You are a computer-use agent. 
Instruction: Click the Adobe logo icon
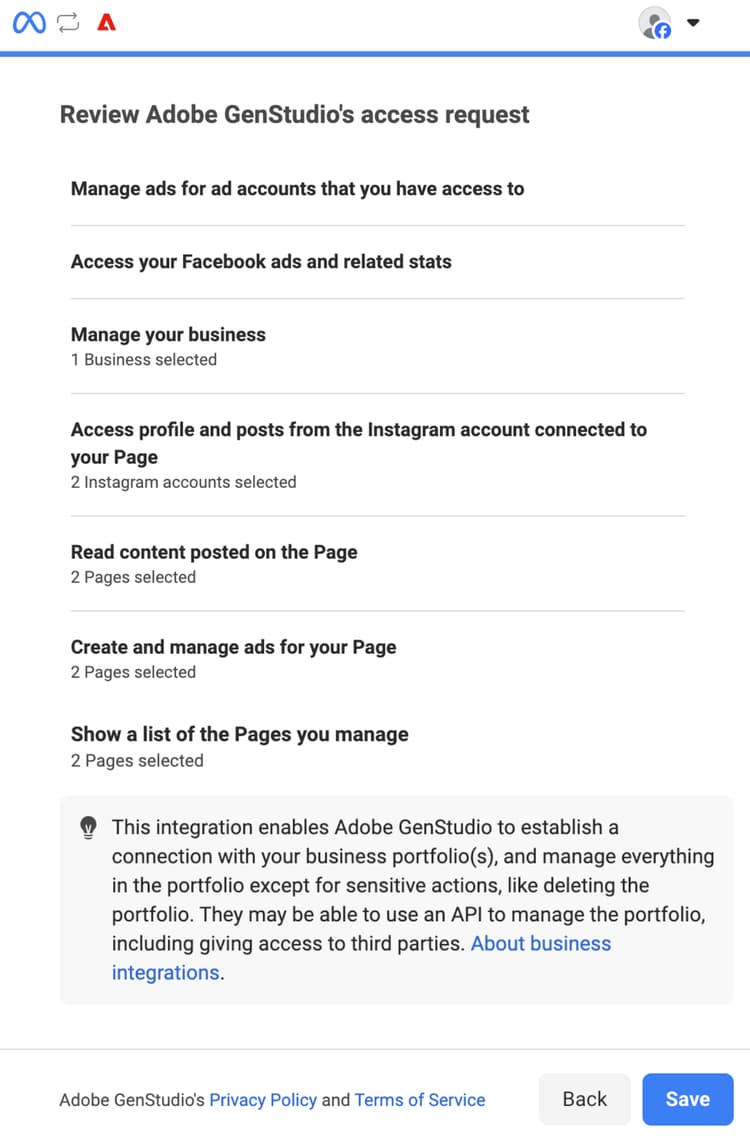click(x=106, y=22)
